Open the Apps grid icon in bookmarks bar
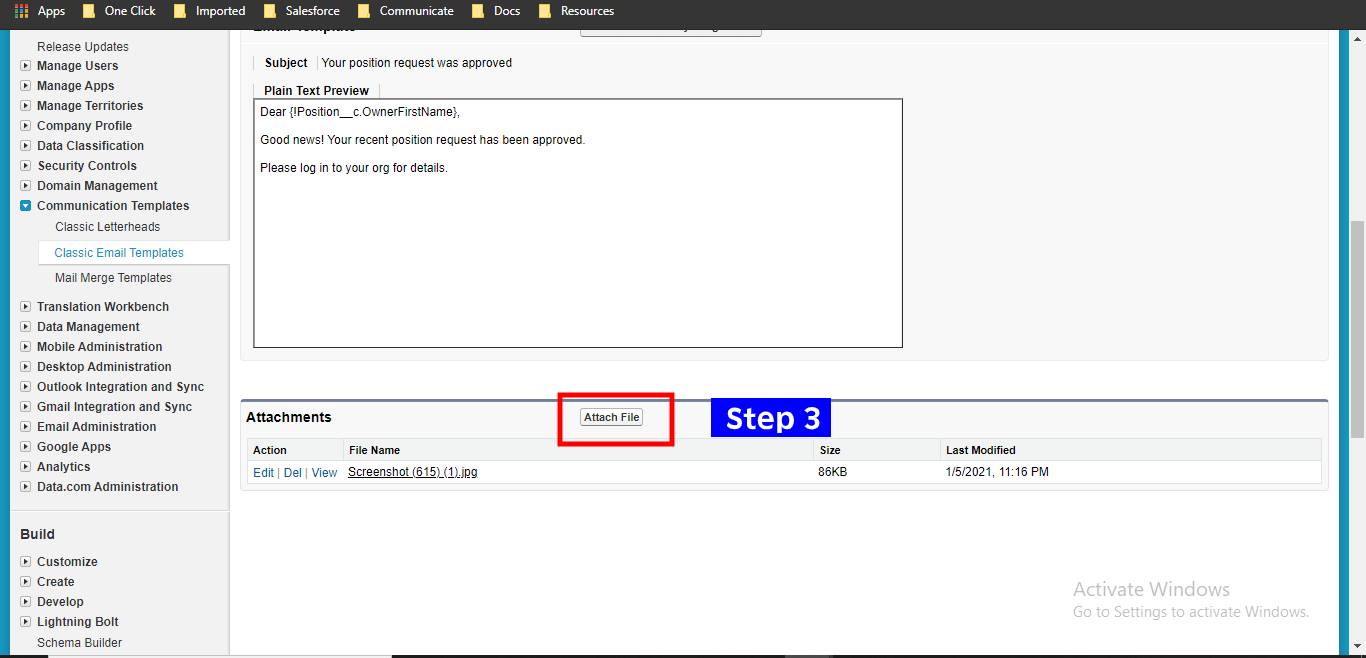 [x=20, y=11]
